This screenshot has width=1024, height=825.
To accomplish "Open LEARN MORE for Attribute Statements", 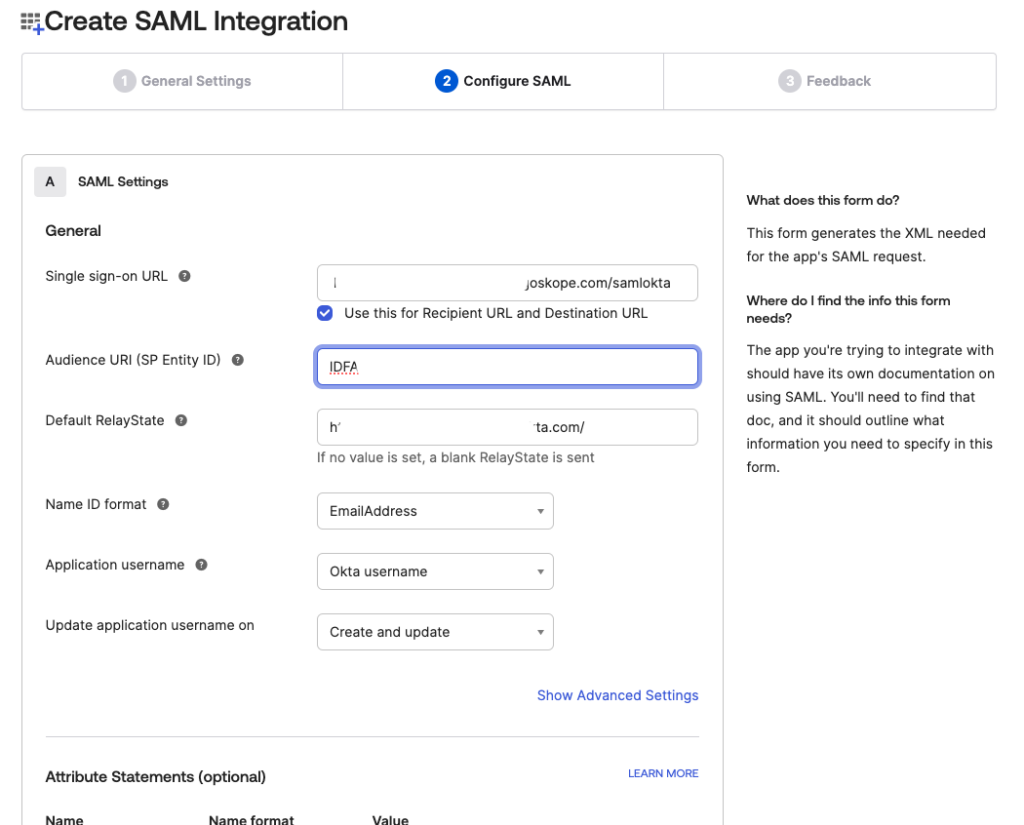I will [x=663, y=773].
